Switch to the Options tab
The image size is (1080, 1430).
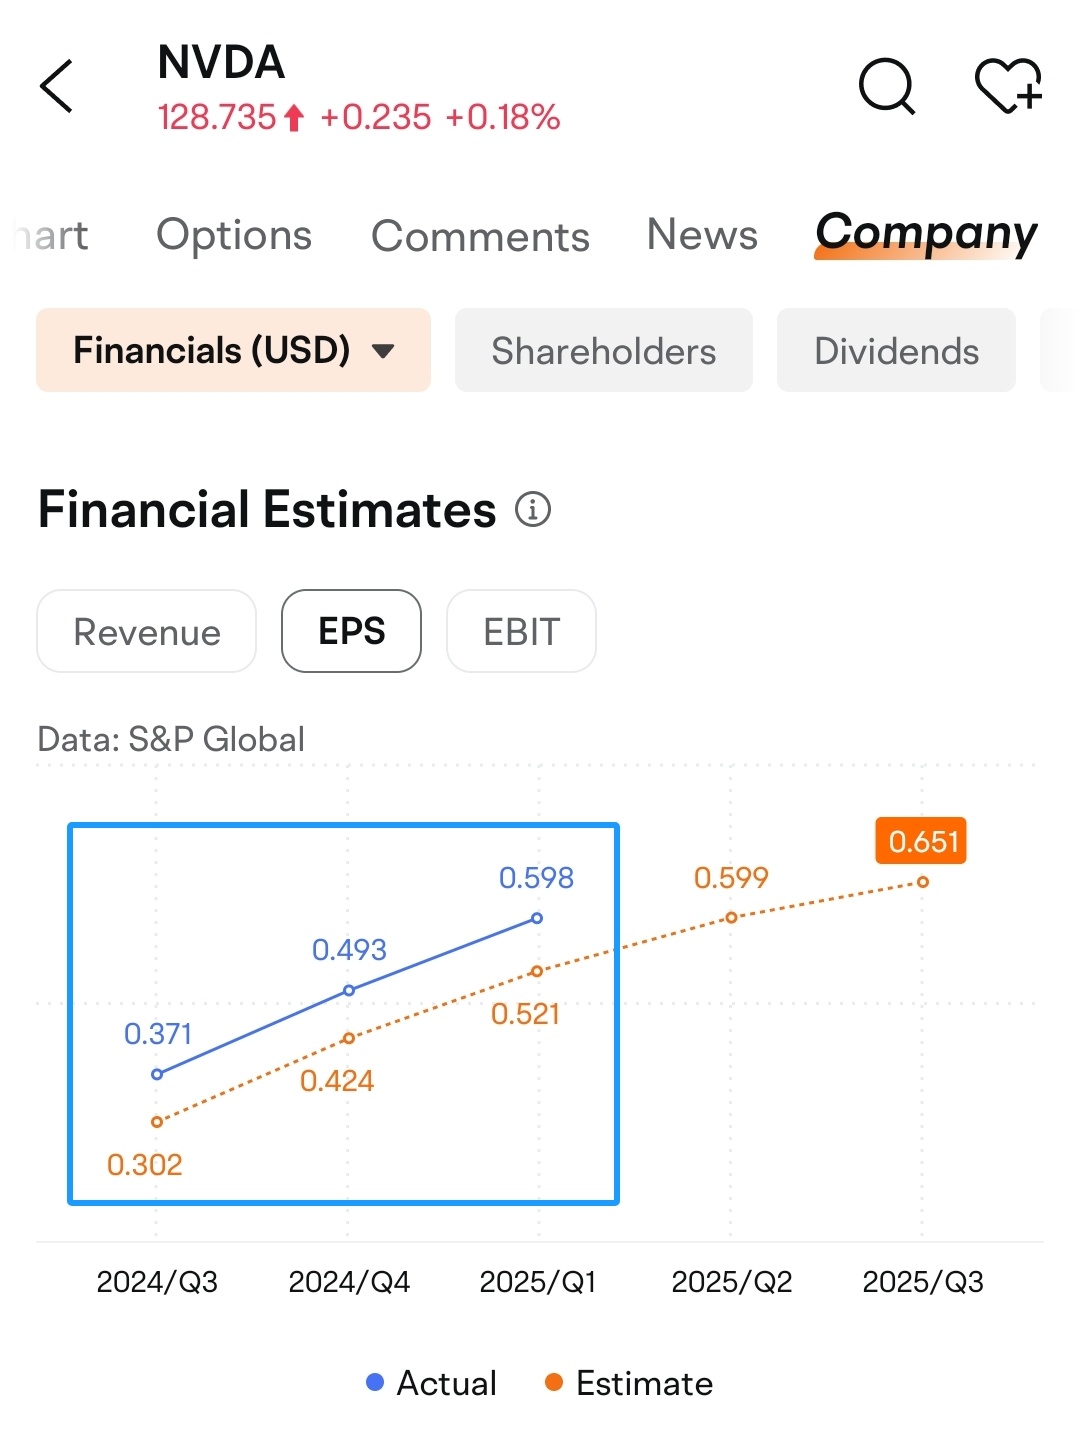(x=234, y=235)
